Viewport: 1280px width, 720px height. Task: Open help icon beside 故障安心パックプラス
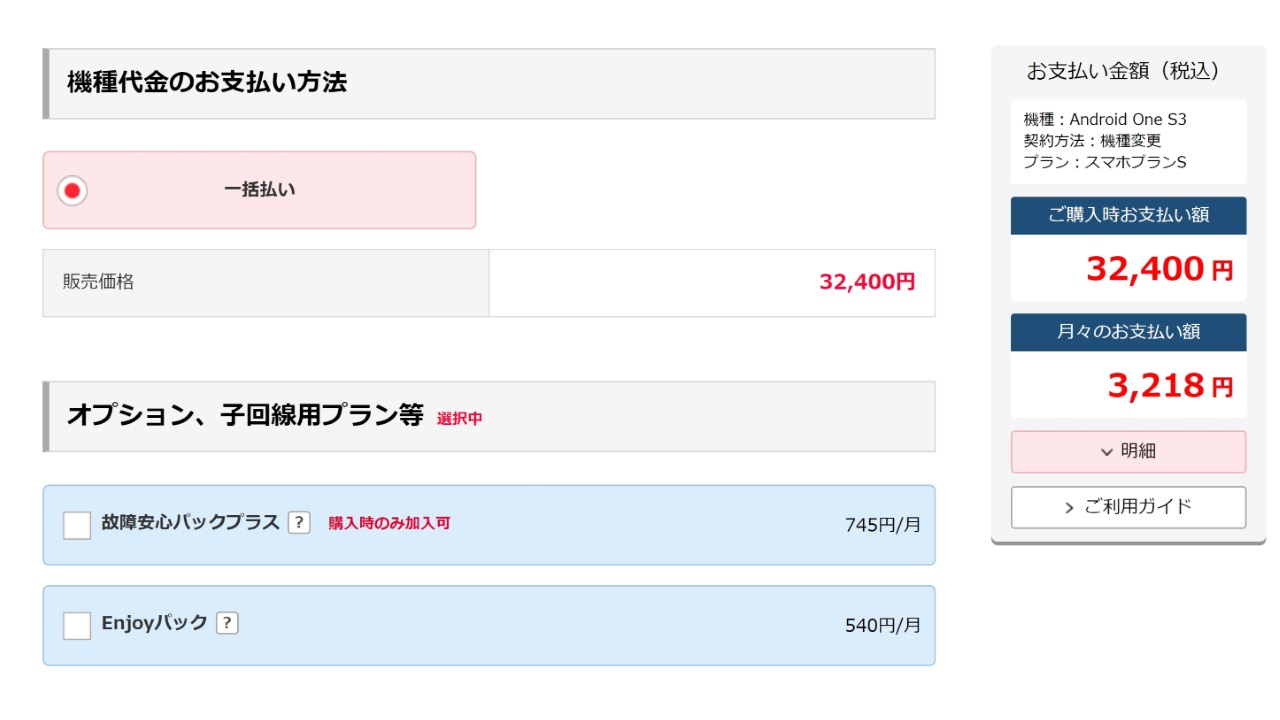tap(299, 523)
